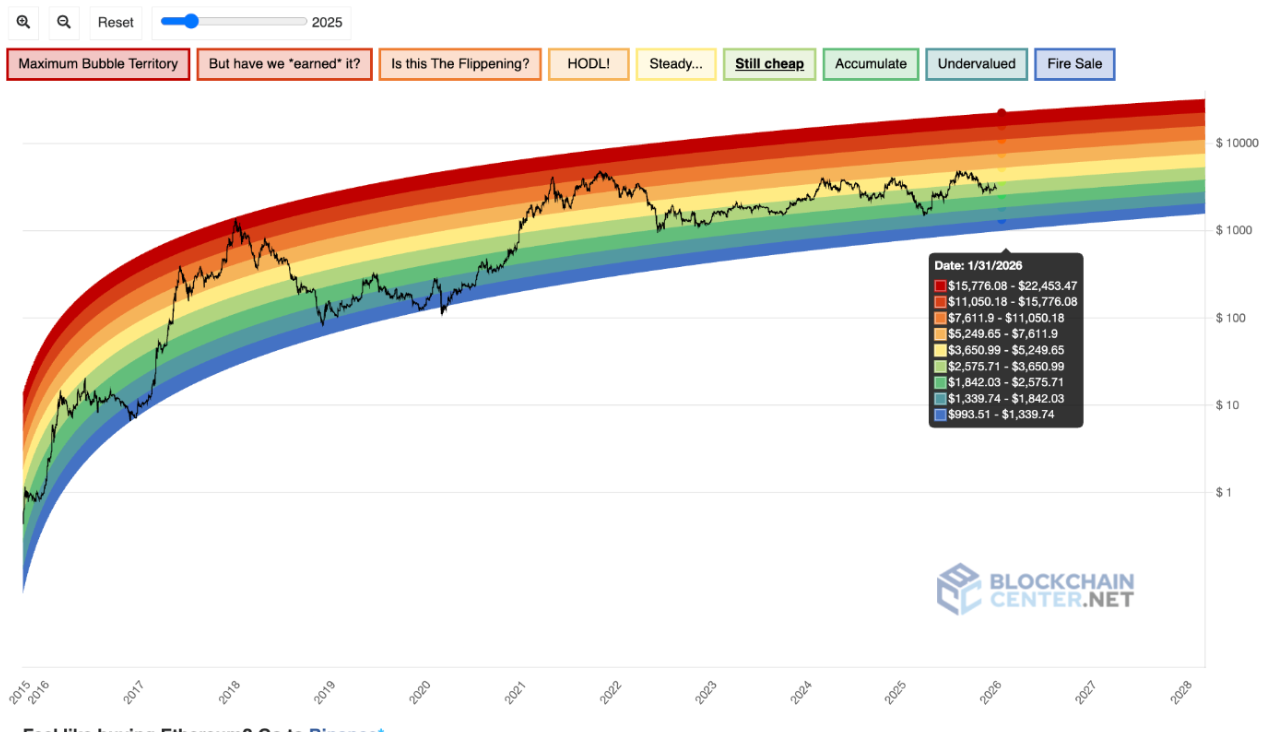Toggle the HODL! legend band

589,64
